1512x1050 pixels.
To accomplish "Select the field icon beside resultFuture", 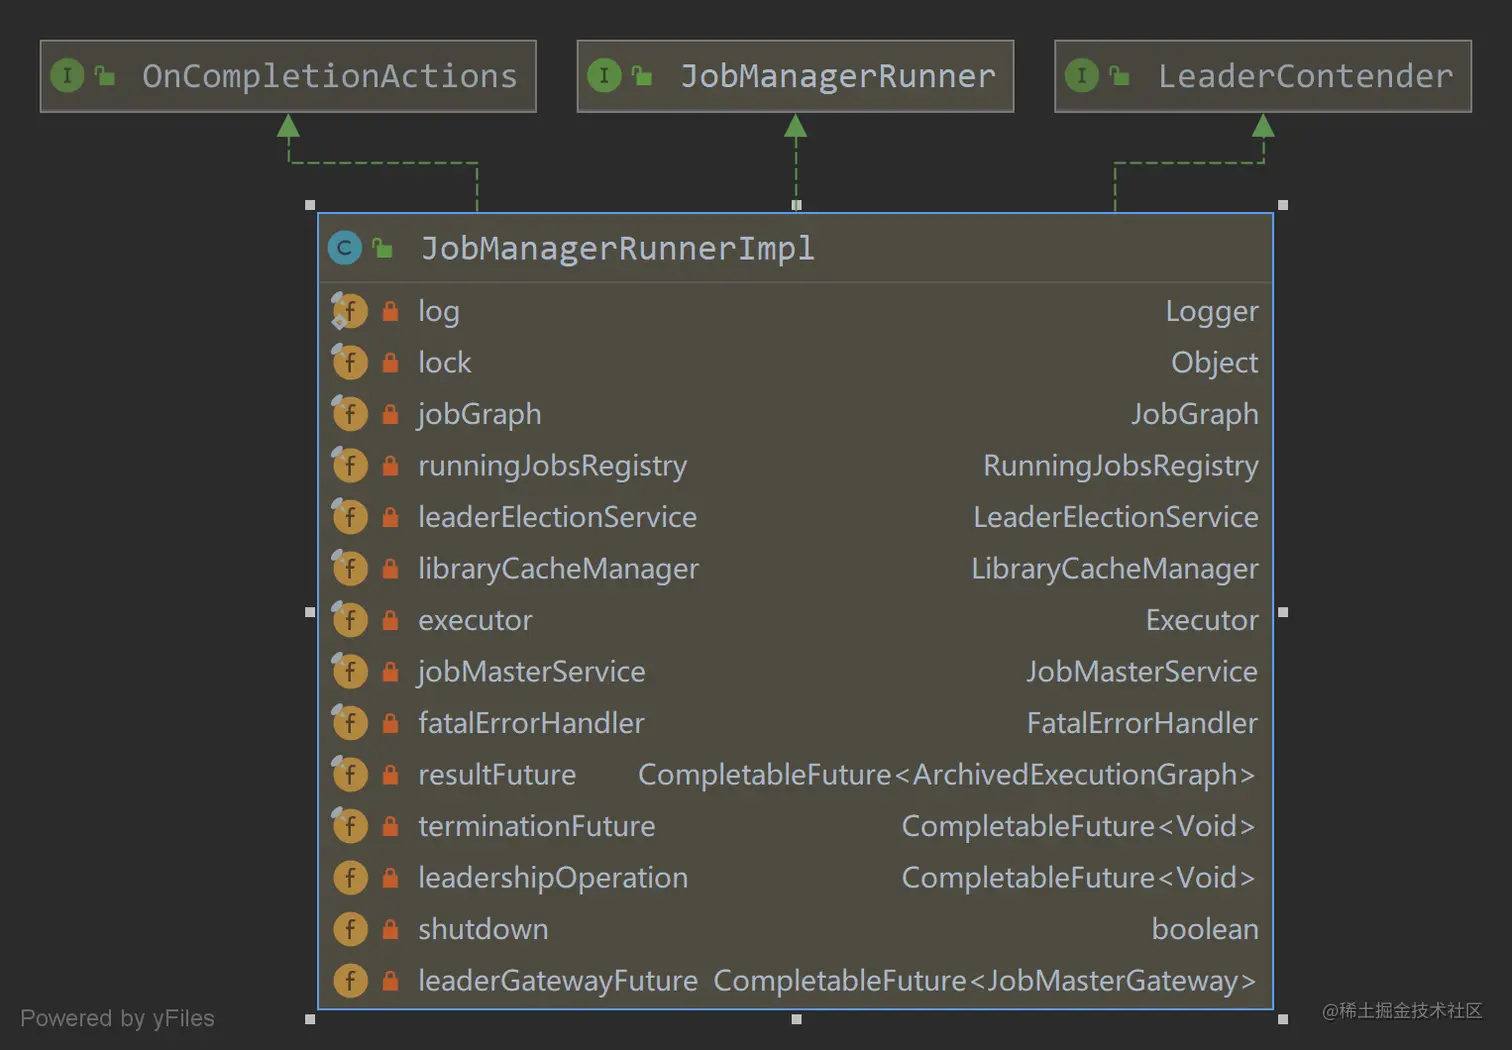I will [x=350, y=773].
